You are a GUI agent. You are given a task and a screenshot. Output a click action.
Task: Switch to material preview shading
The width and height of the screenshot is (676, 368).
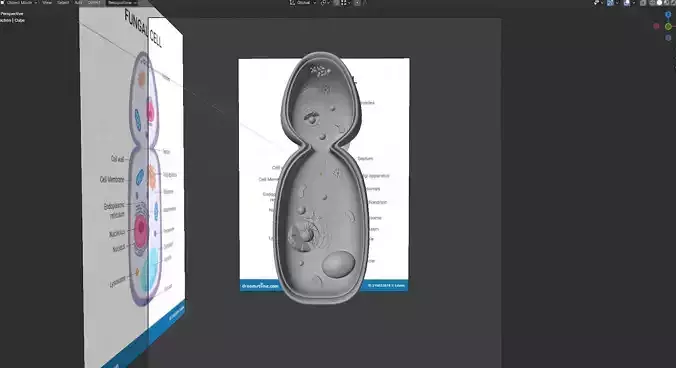pos(666,3)
